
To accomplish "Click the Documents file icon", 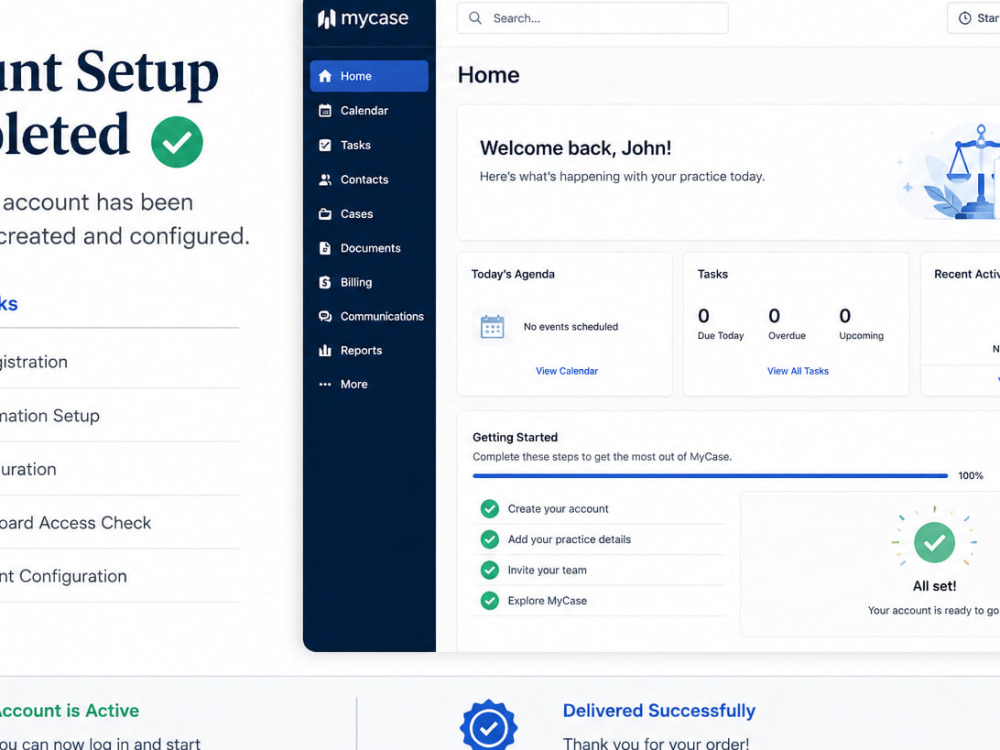I will point(325,248).
